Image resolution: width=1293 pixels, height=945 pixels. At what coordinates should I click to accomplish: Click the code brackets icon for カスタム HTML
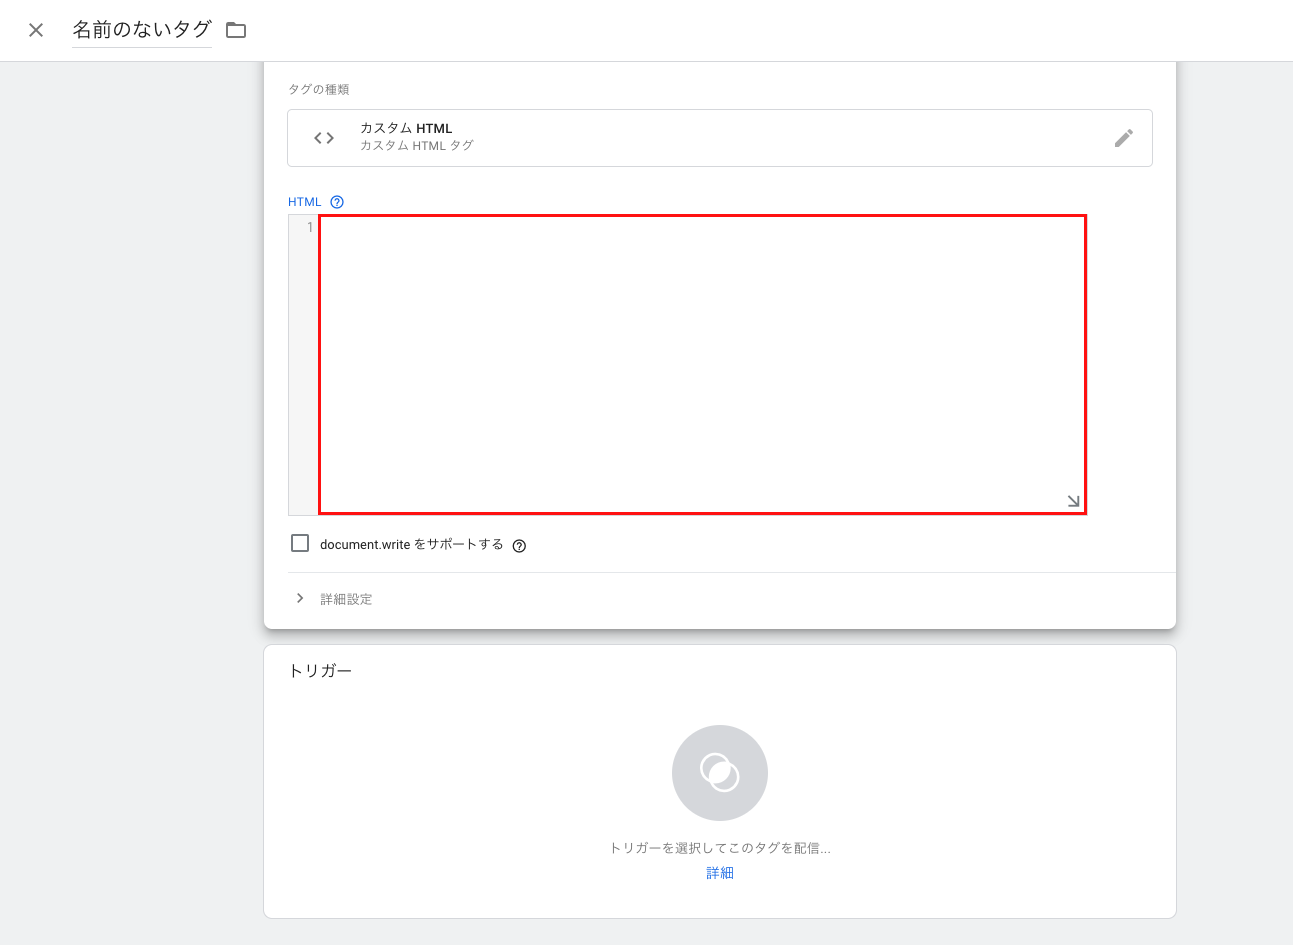(x=324, y=138)
